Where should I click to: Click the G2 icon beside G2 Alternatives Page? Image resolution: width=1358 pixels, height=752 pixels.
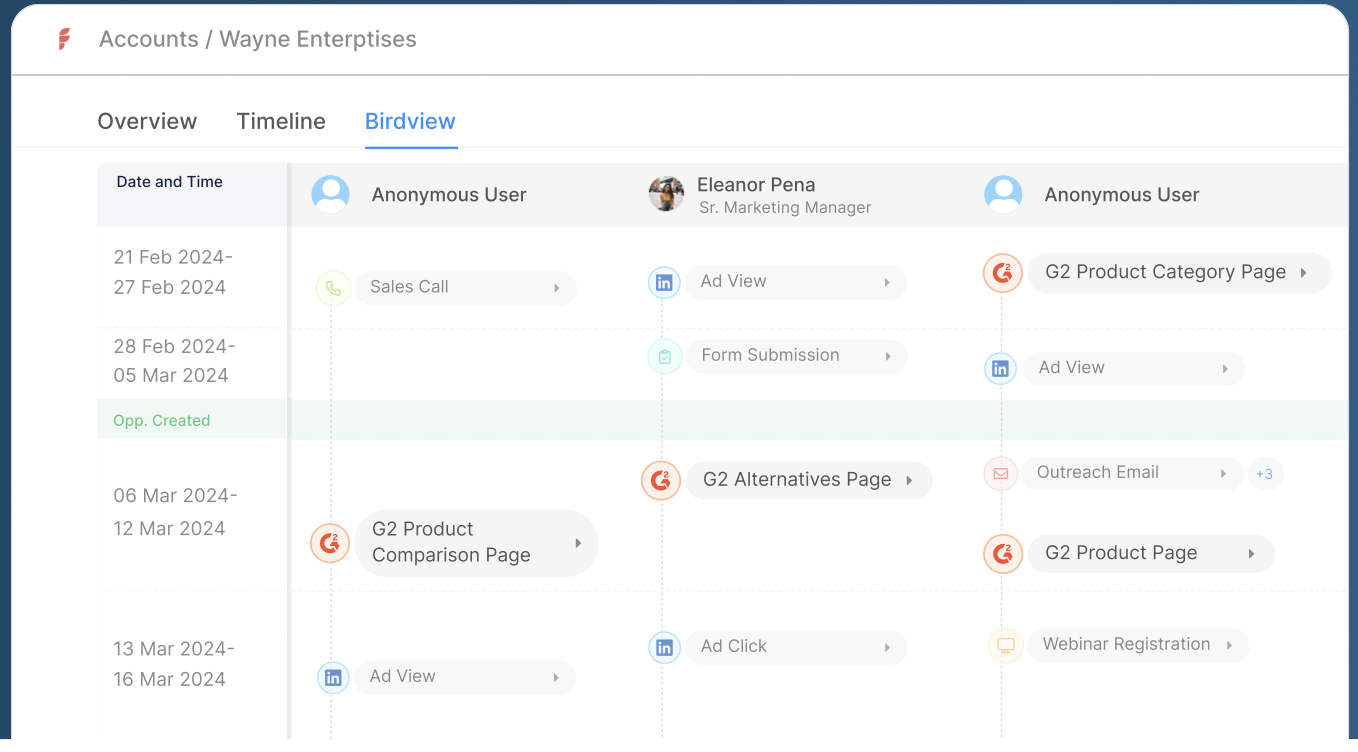pos(661,480)
